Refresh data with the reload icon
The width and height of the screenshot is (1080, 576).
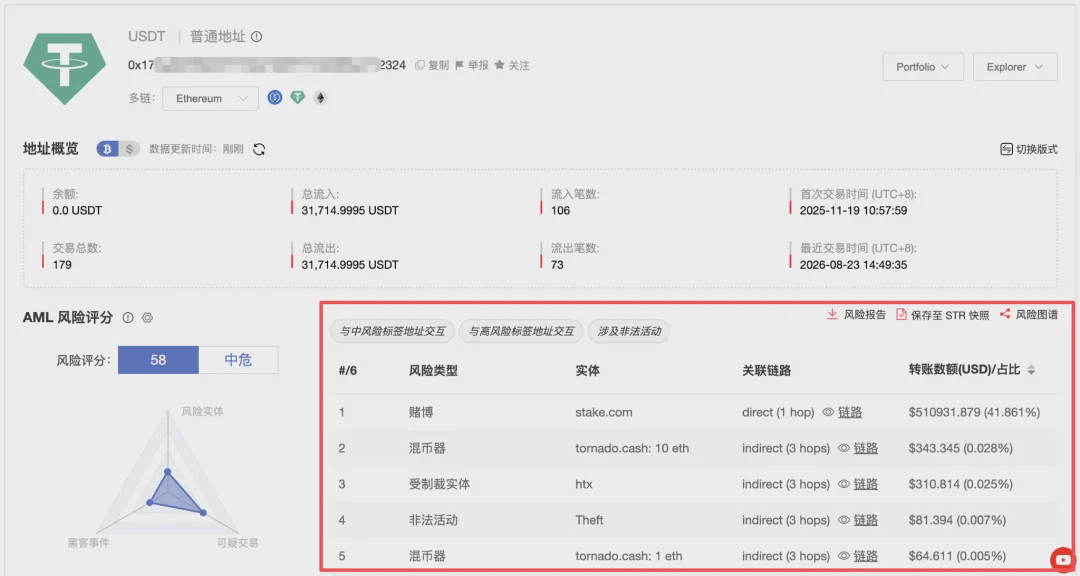[259, 149]
